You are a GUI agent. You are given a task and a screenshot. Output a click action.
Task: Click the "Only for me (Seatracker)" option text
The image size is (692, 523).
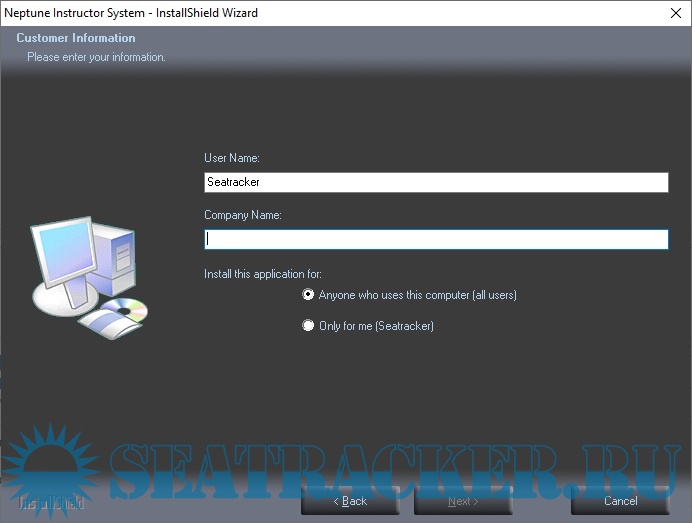(x=376, y=326)
